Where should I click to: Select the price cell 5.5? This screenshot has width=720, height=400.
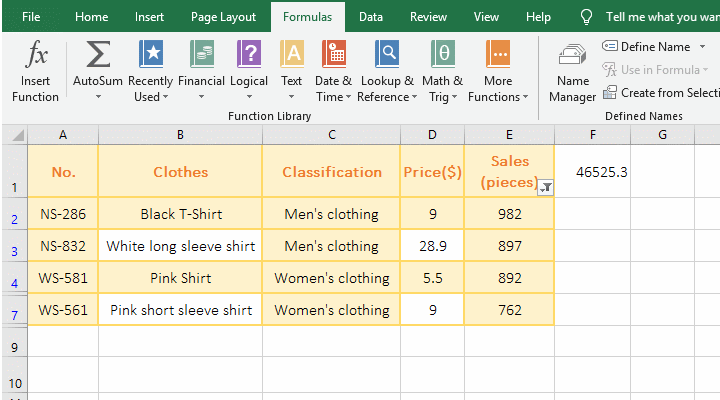(432, 278)
